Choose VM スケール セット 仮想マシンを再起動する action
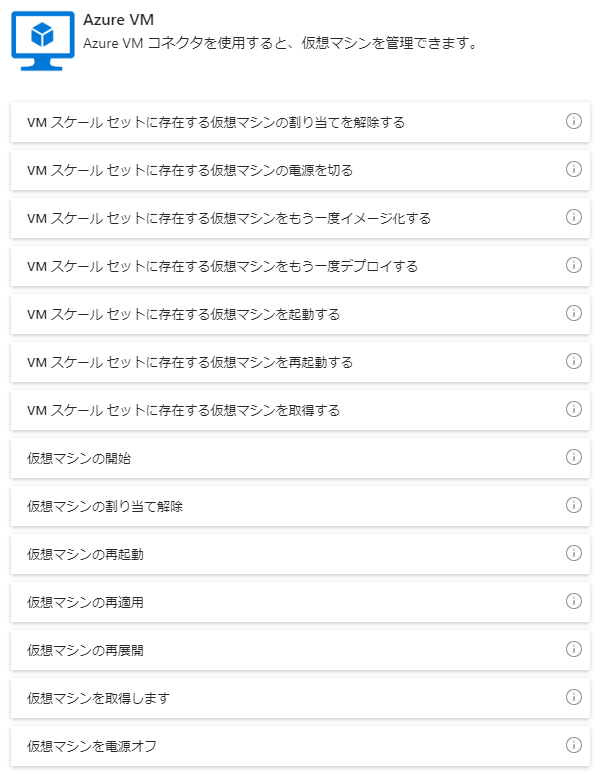Viewport: 600px width, 775px height. pos(300,362)
